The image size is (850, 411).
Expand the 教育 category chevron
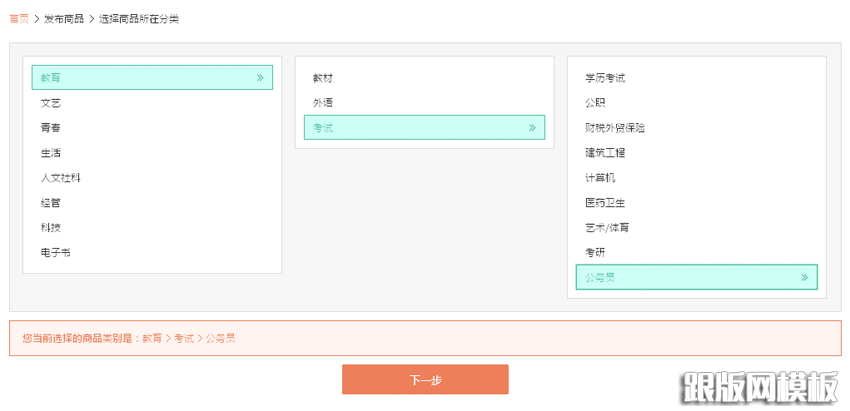260,77
